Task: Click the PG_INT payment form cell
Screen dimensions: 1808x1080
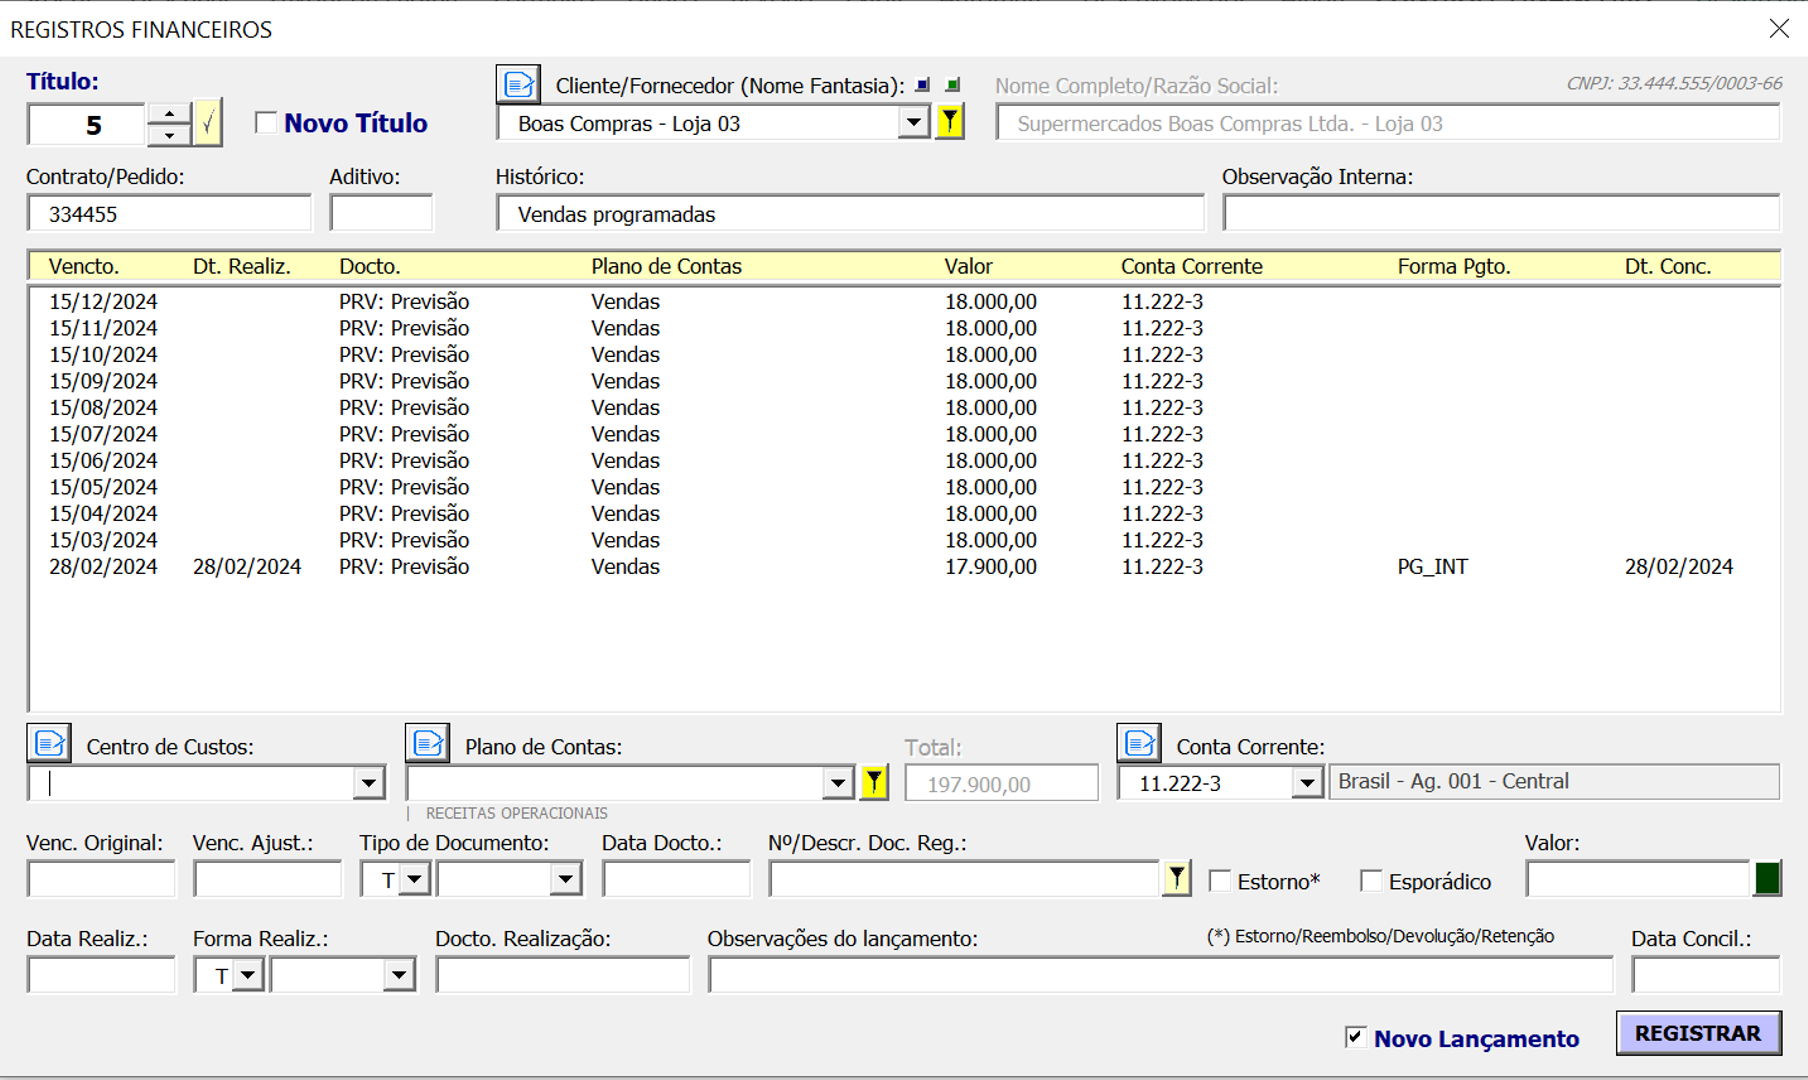Action: tap(1433, 566)
